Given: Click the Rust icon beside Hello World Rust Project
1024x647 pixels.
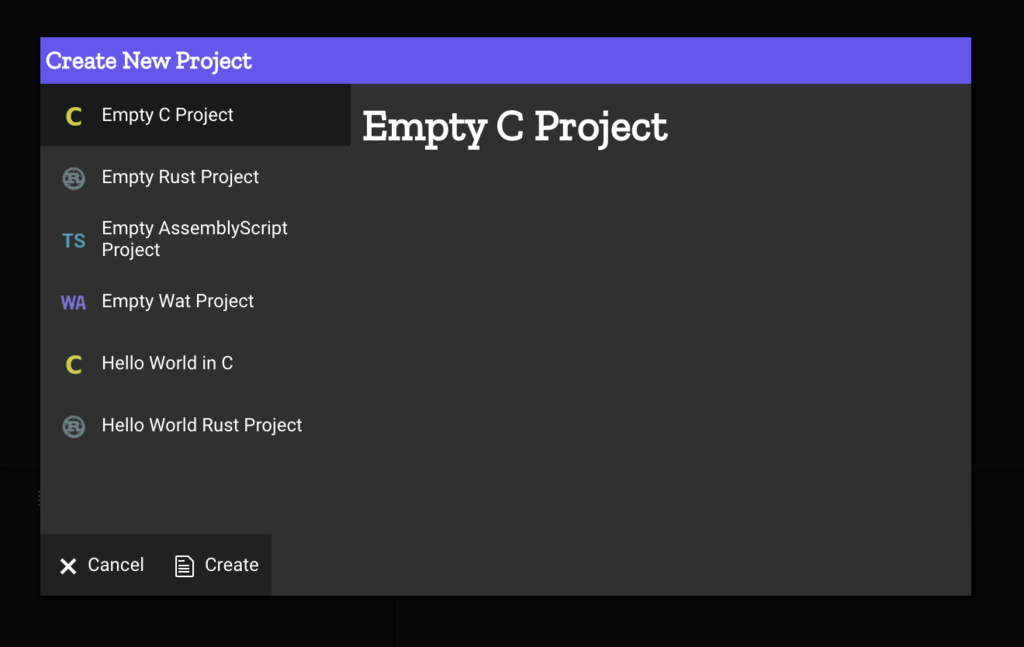Looking at the screenshot, I should 74,426.
